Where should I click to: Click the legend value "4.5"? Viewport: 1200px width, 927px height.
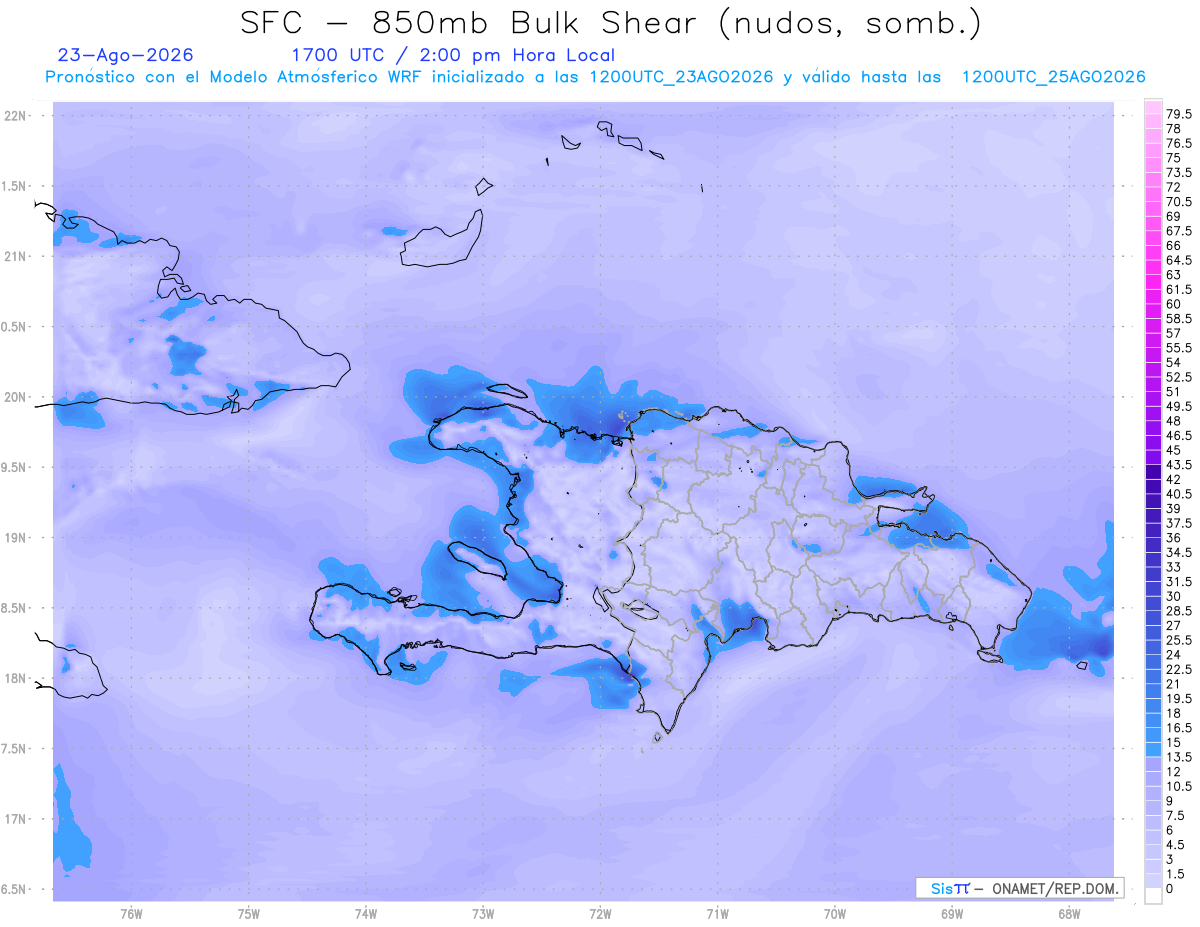1176,845
